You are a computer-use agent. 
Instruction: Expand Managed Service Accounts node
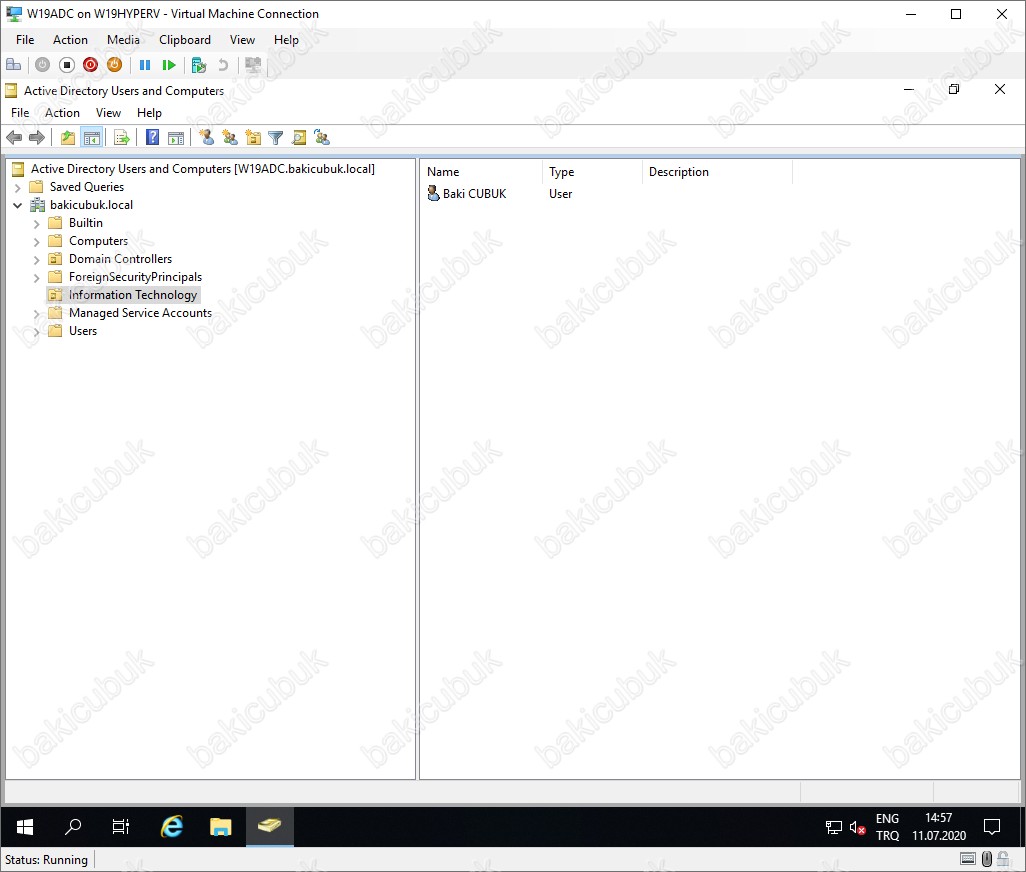37,314
